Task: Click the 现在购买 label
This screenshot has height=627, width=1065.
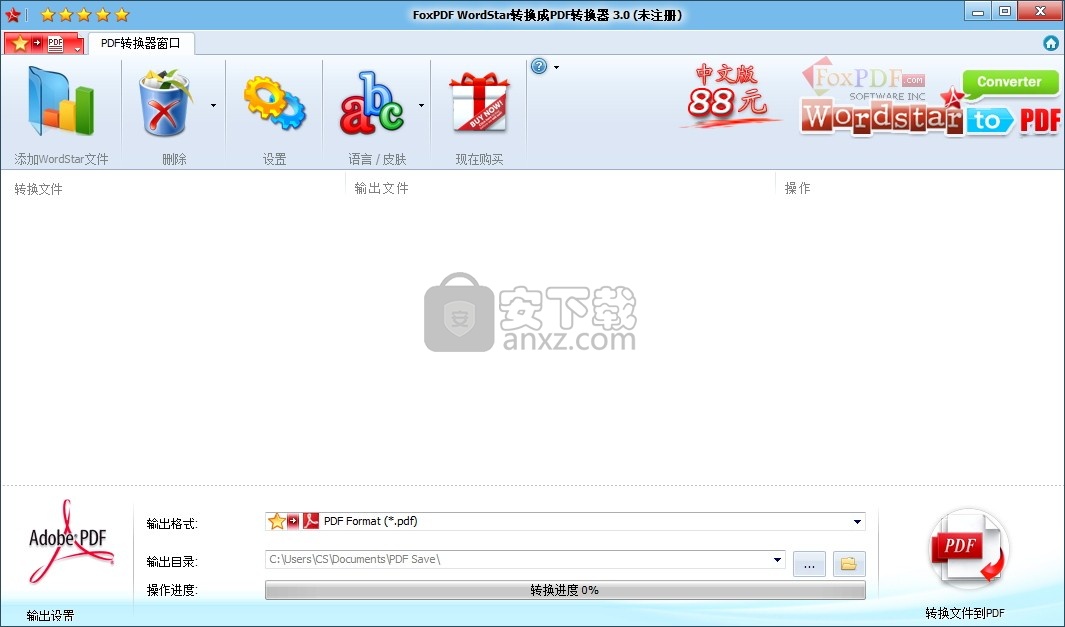Action: tap(479, 159)
